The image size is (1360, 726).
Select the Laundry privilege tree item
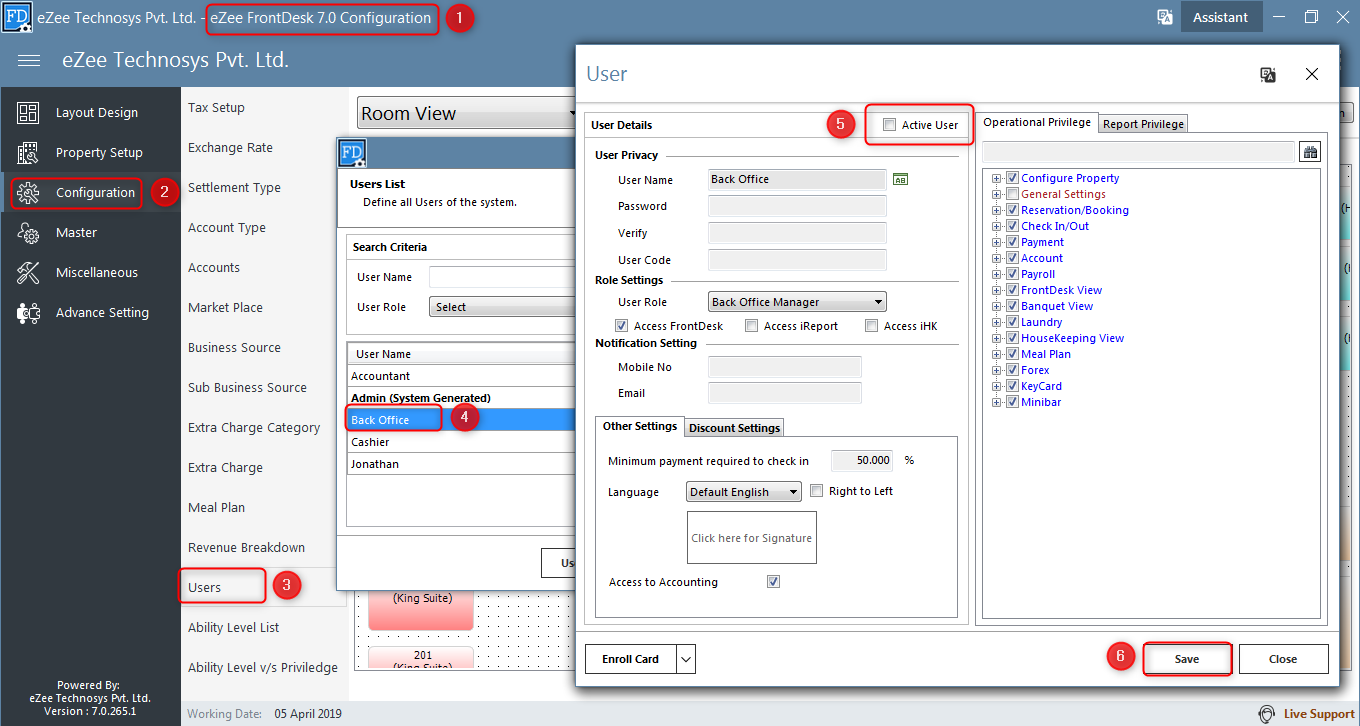click(x=1041, y=322)
